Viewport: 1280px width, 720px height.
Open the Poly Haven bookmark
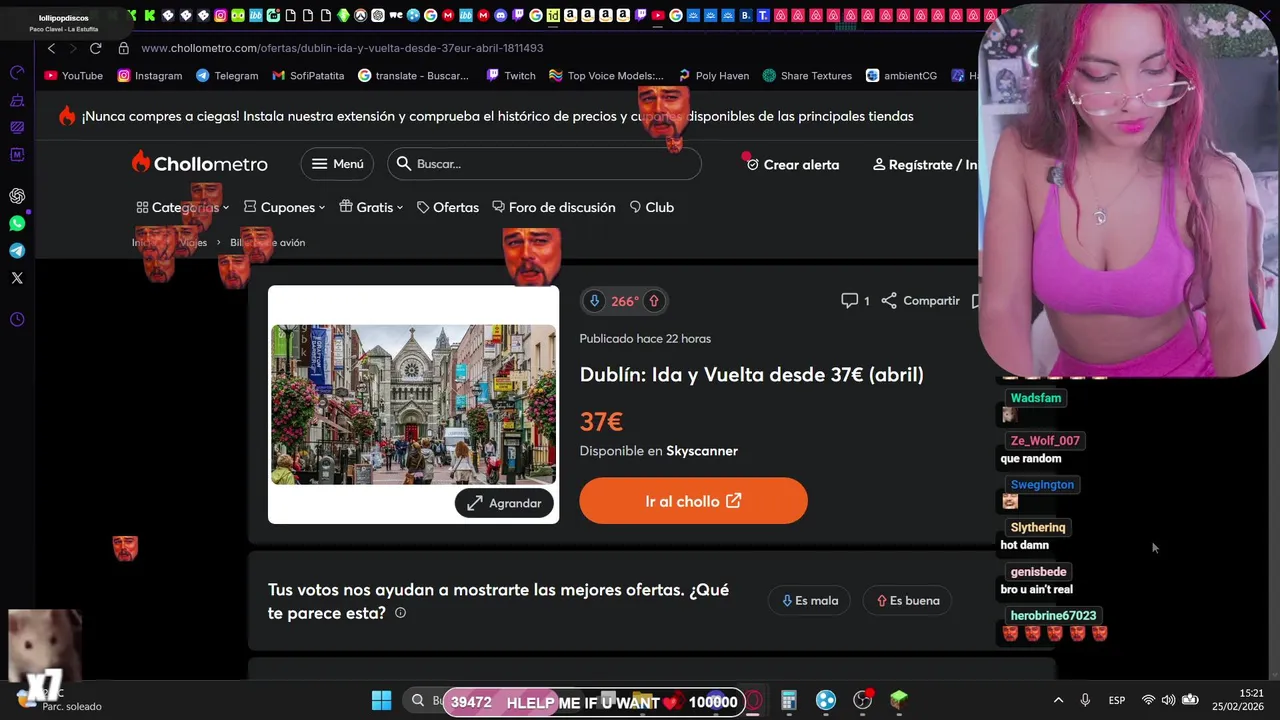(713, 75)
